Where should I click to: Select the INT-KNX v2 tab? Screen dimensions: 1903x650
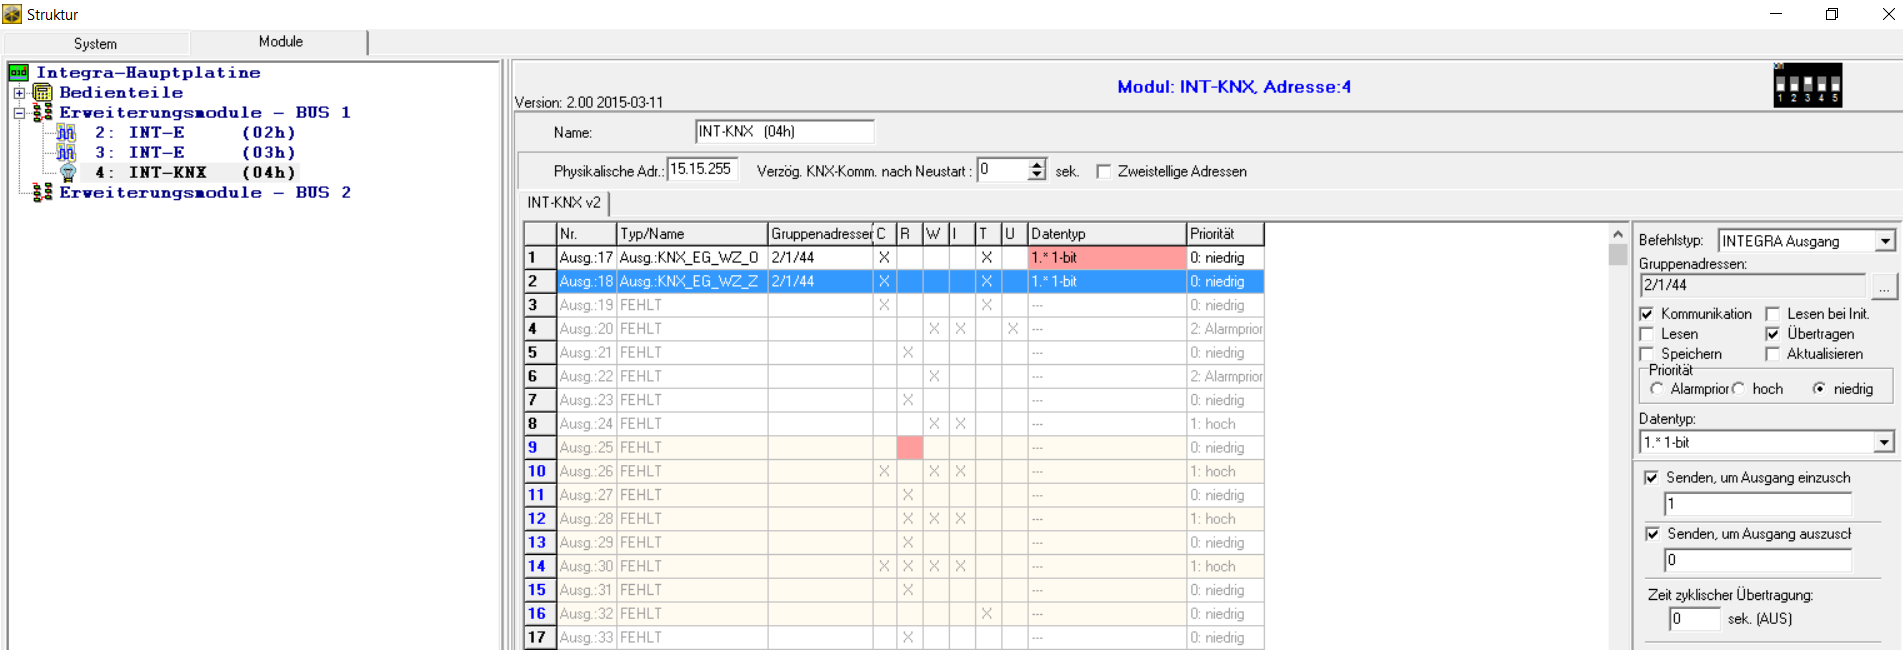pyautogui.click(x=564, y=202)
